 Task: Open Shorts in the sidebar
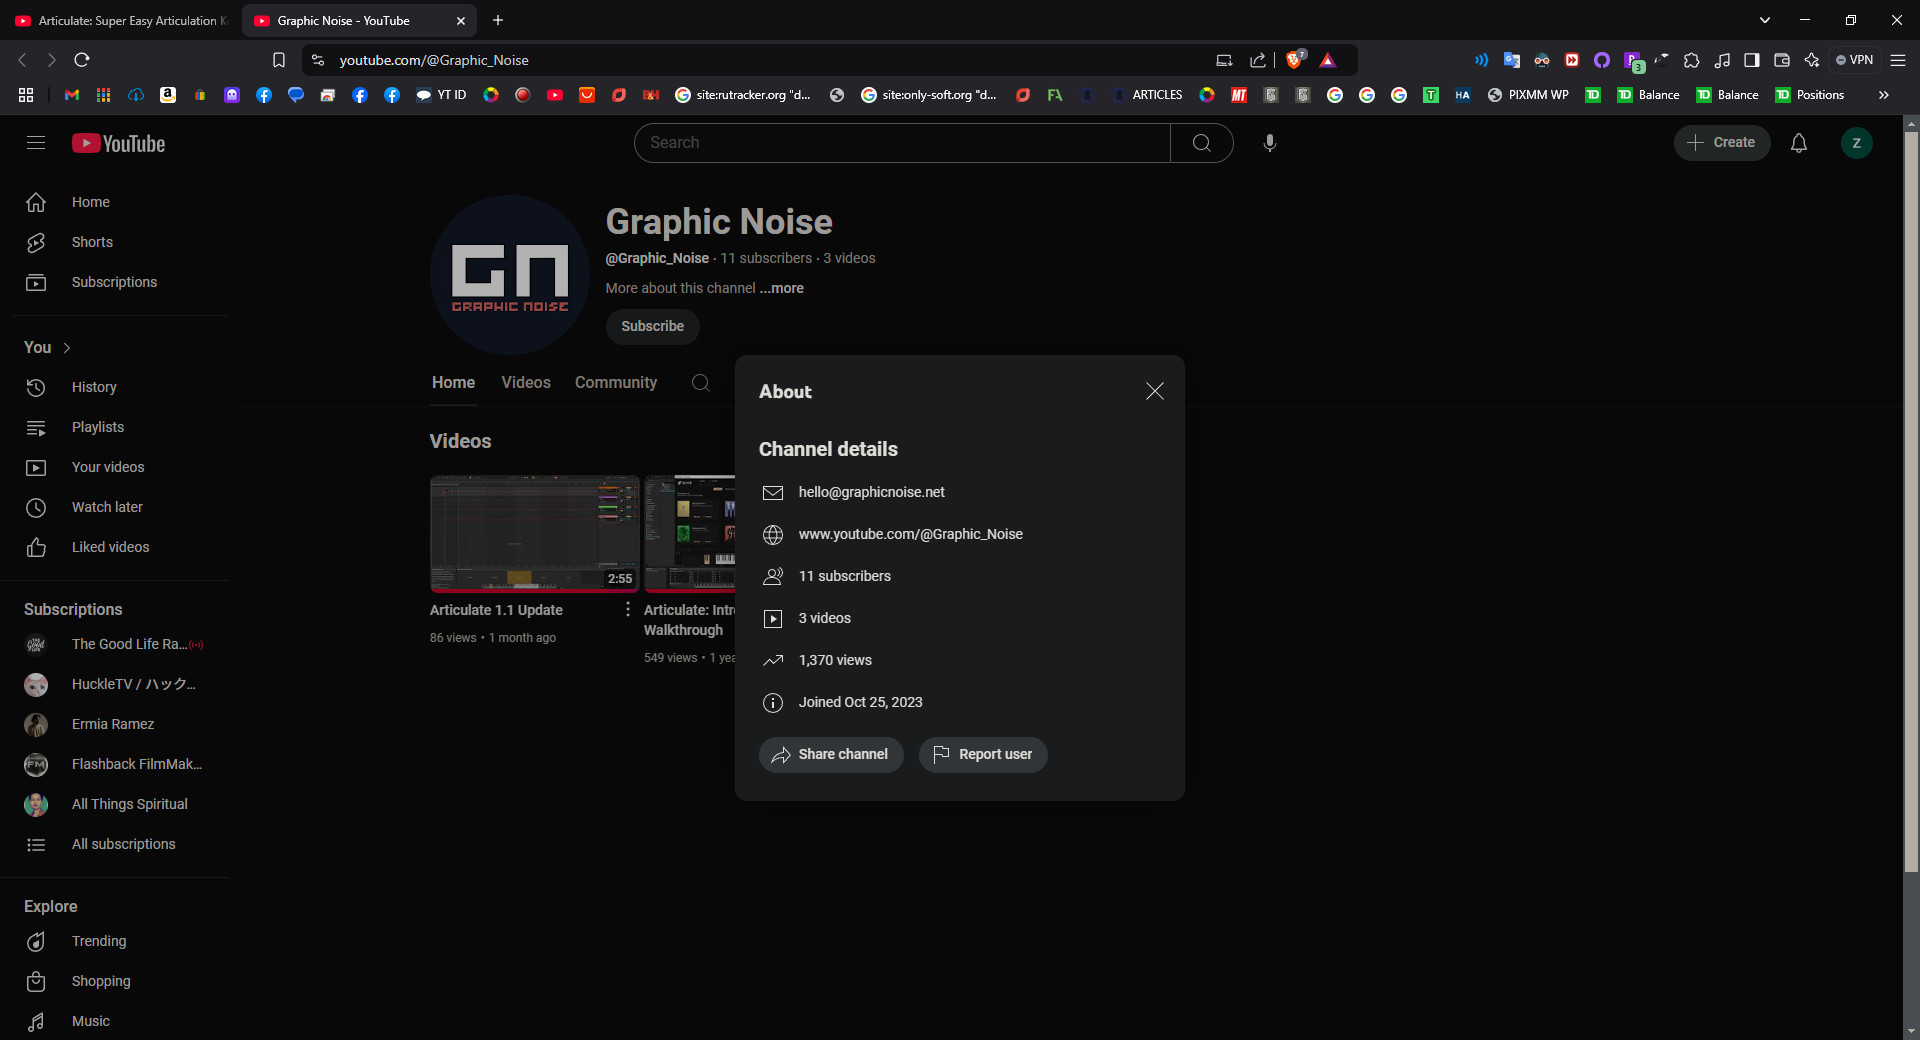click(x=120, y=242)
